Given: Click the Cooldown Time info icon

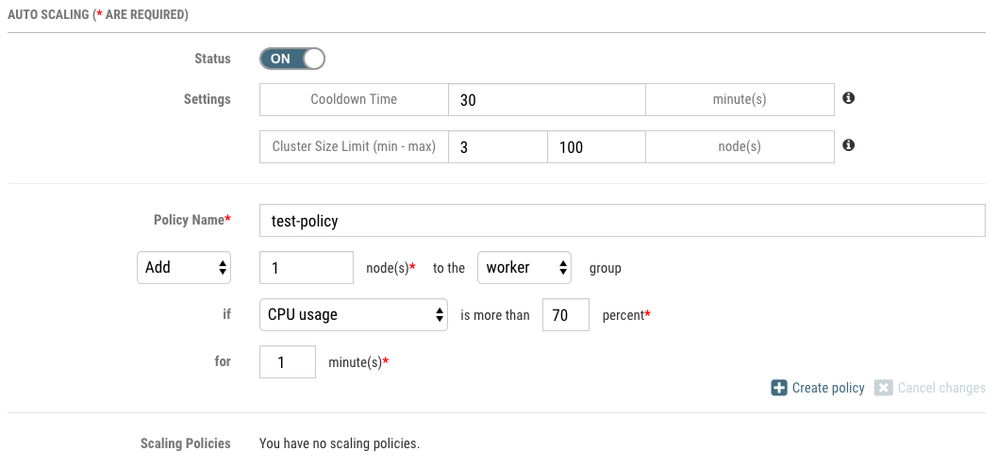Looking at the screenshot, I should (x=848, y=98).
